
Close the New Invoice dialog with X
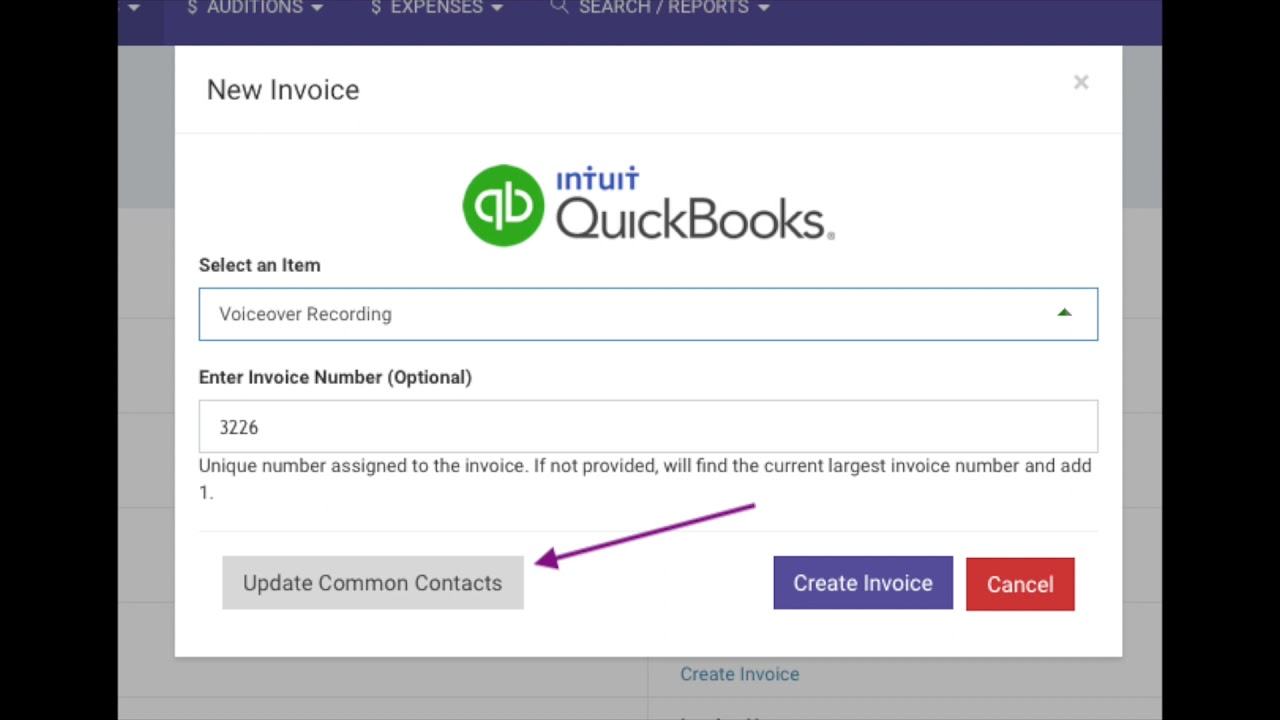(1081, 83)
